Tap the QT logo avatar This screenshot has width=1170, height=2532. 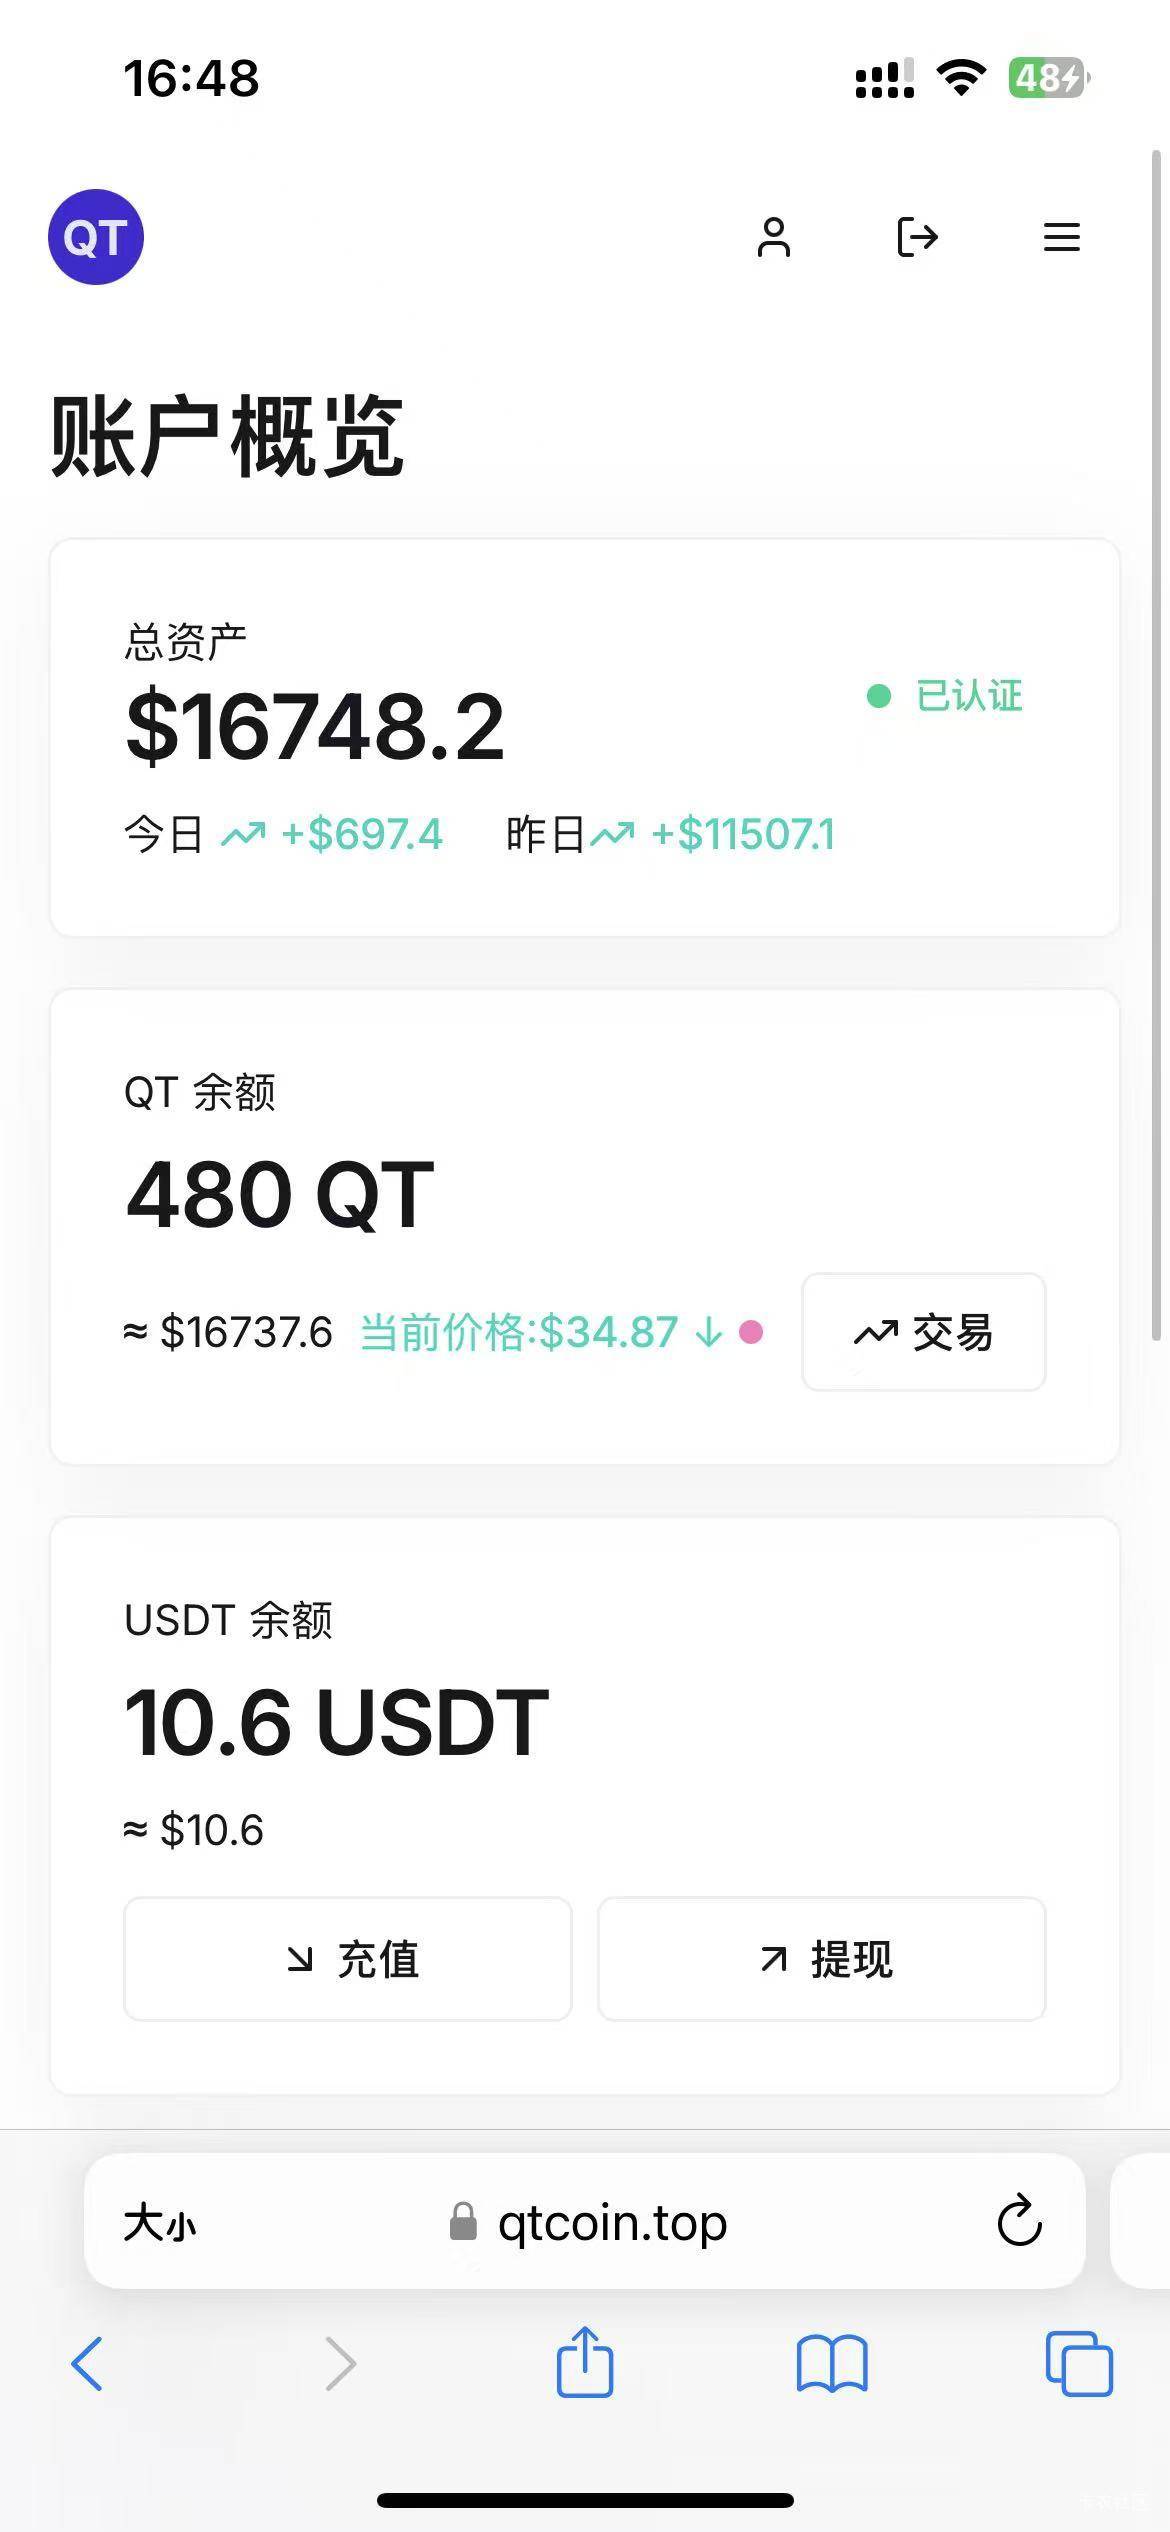point(96,237)
